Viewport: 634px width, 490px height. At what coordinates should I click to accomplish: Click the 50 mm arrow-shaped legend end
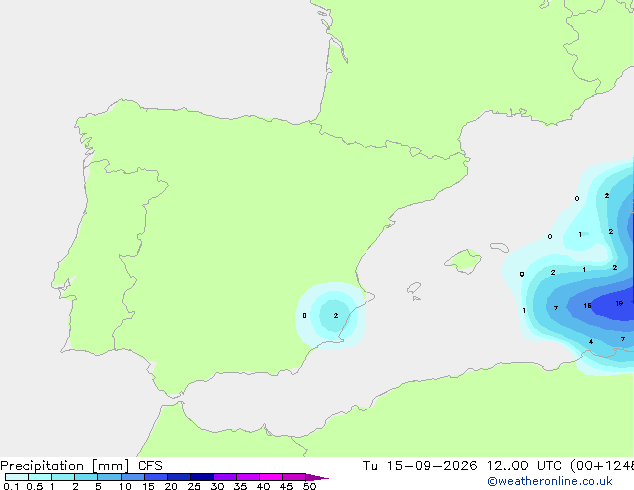[317, 477]
